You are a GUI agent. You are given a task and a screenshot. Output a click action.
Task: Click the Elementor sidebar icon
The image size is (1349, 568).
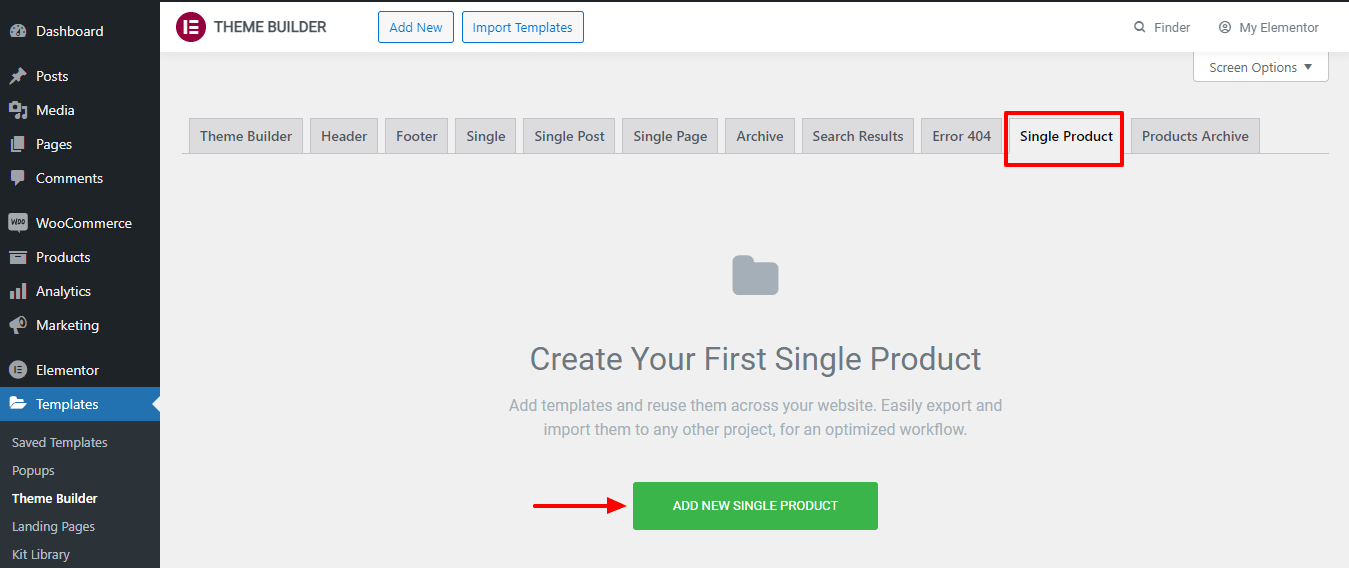(x=18, y=370)
